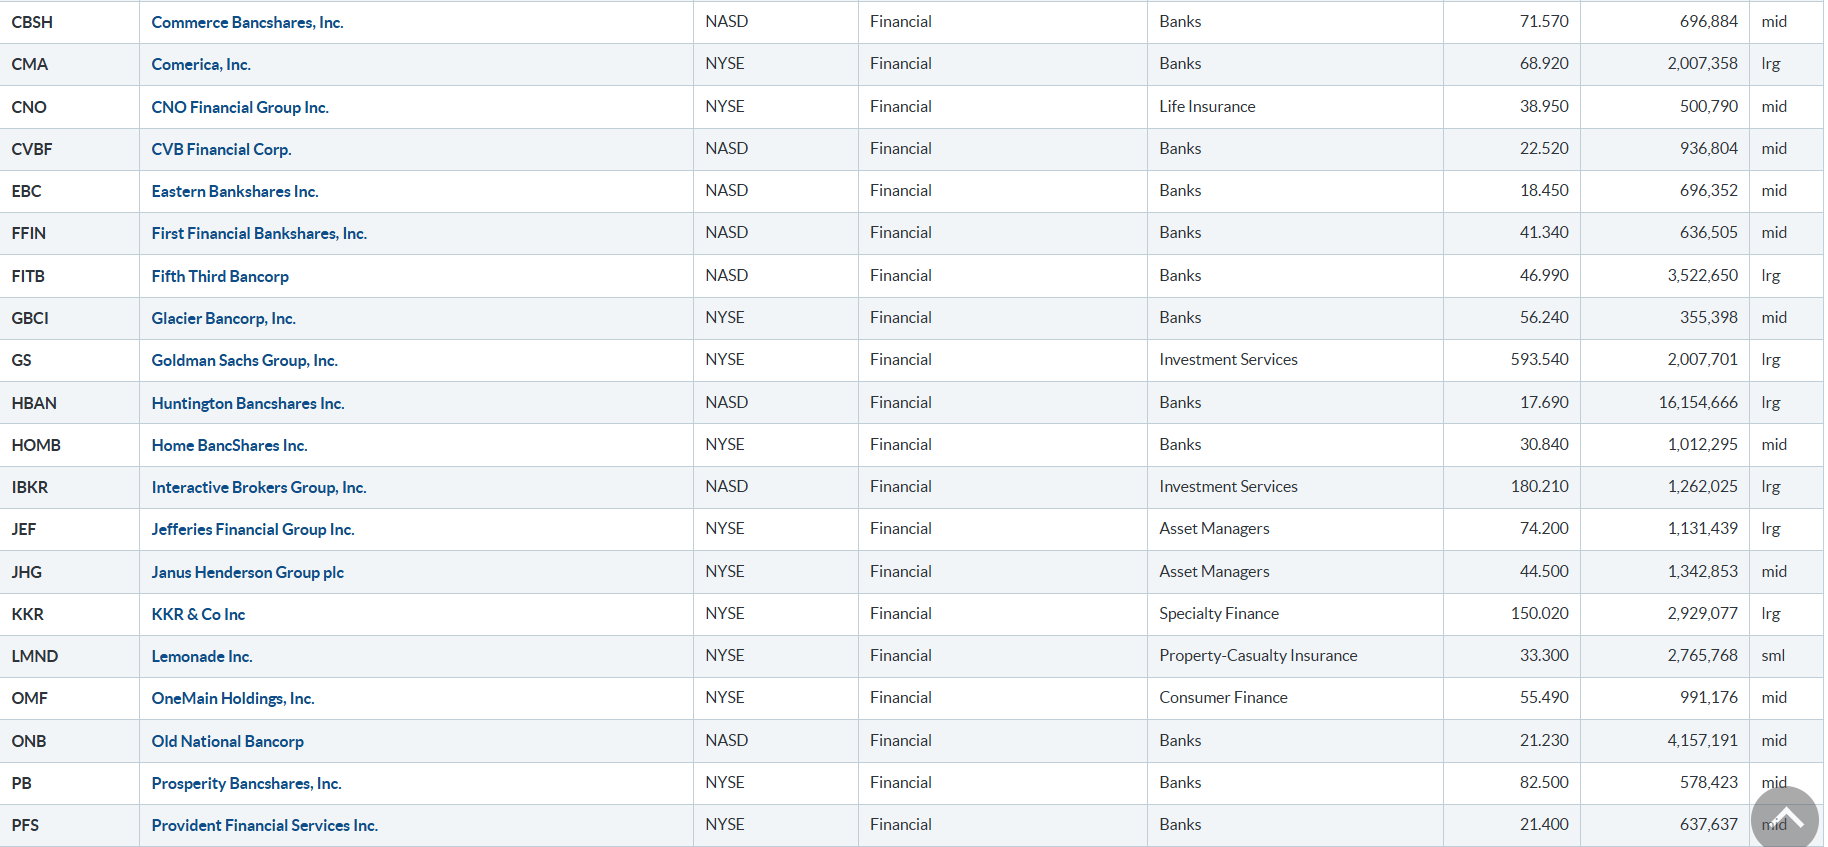Open the Commerce Bancshares, Inc. link
Image resolution: width=1828 pixels, height=847 pixels.
[x=247, y=22]
